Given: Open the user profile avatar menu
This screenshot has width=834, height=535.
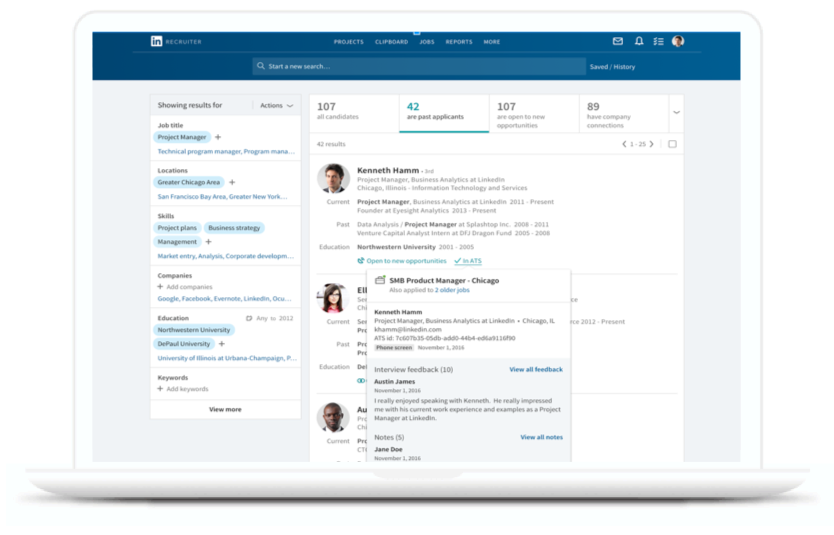Looking at the screenshot, I should [x=678, y=41].
